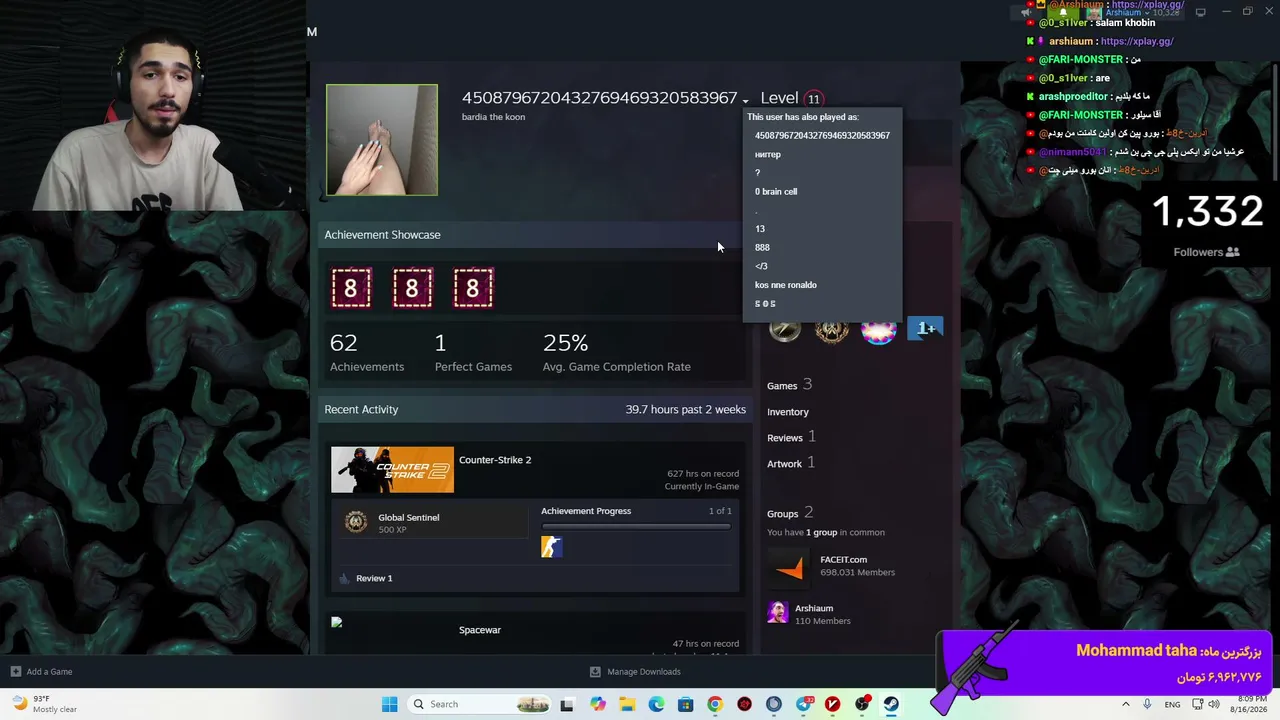Screen dimensions: 1280x720
Task: Launch Google Chrome from the taskbar
Action: pyautogui.click(x=714, y=704)
